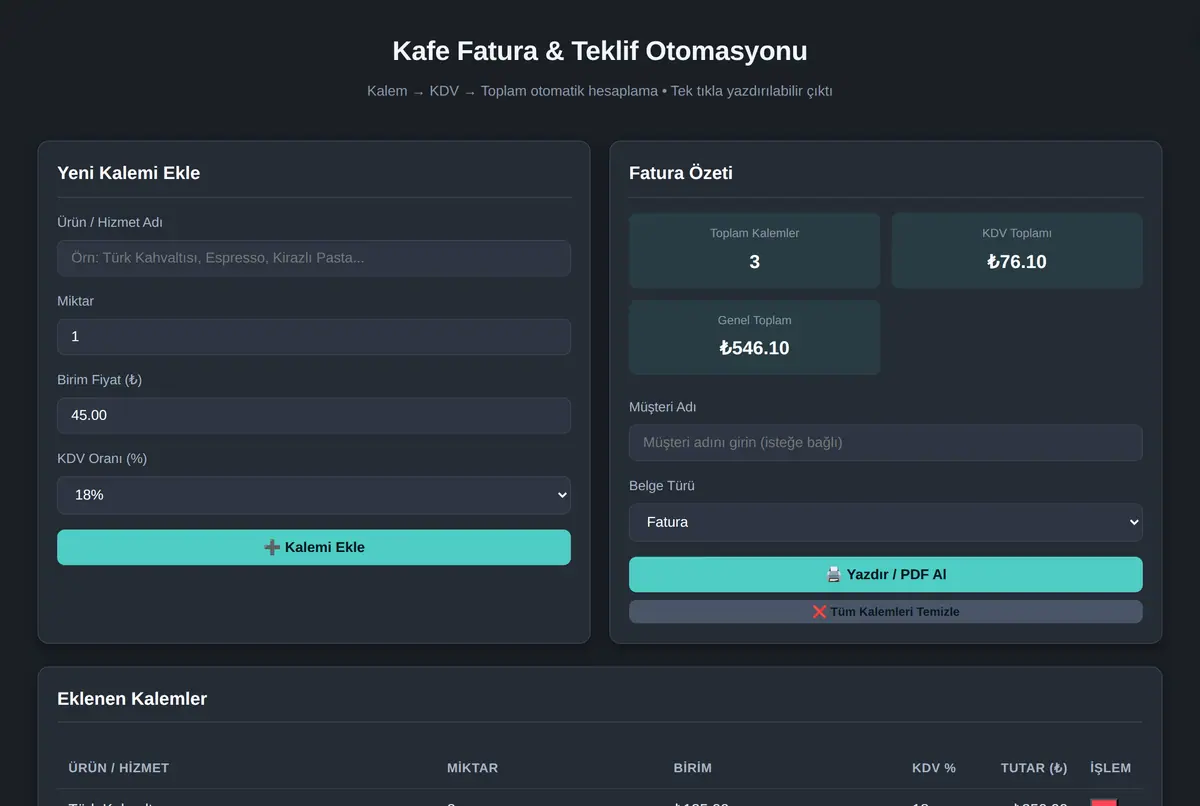Focus the Müşteri Adı input field
Screen dimensions: 1200x806
click(x=885, y=442)
